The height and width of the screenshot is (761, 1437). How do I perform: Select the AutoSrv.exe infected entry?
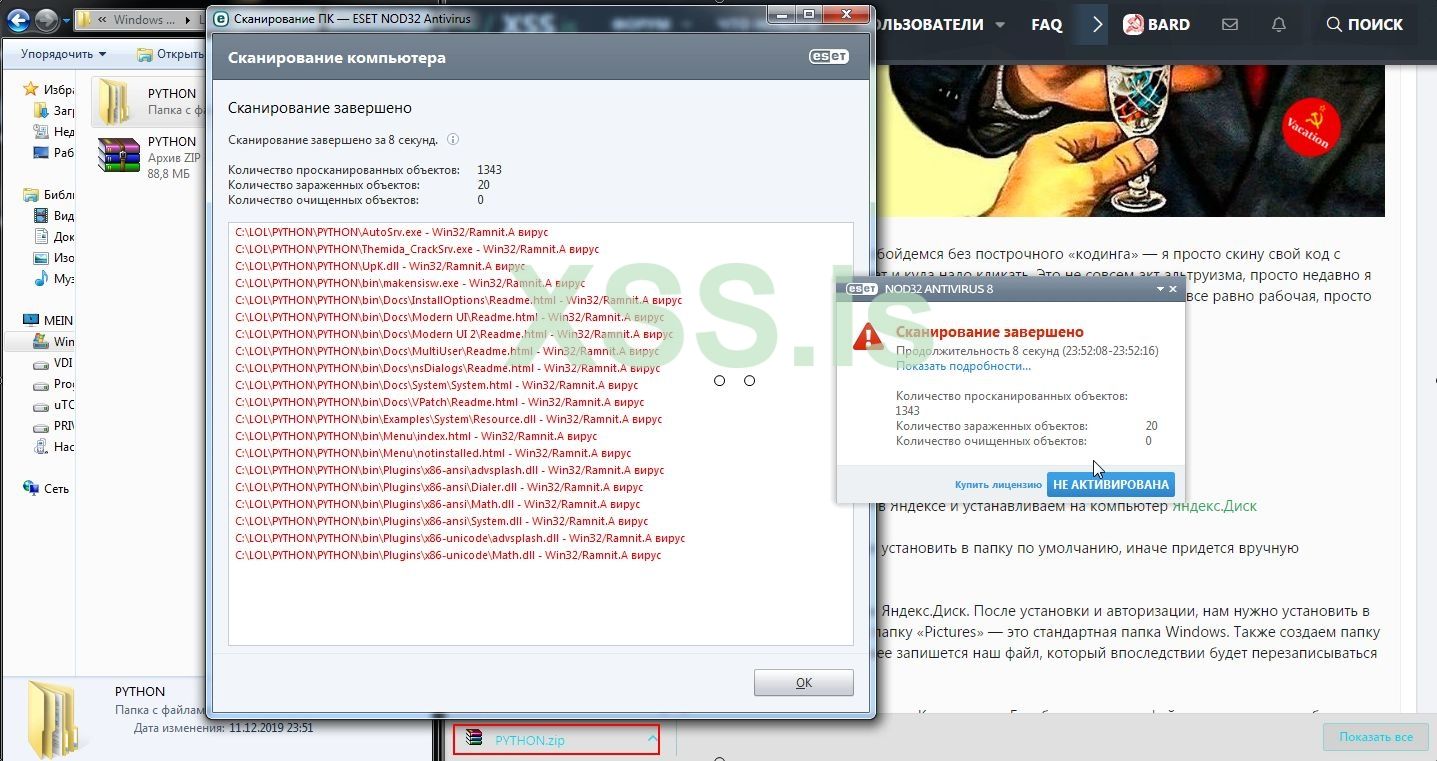pos(392,232)
